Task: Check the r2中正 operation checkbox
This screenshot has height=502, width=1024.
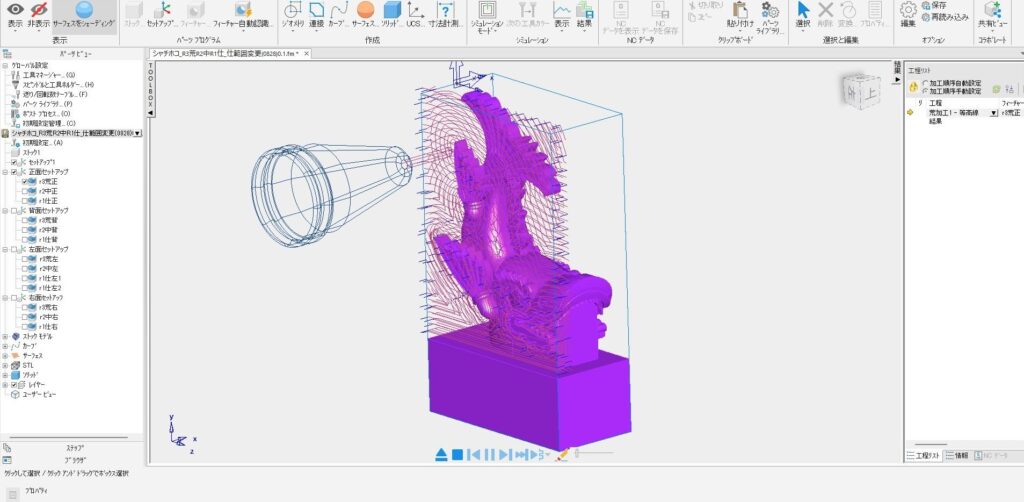Action: point(25,191)
